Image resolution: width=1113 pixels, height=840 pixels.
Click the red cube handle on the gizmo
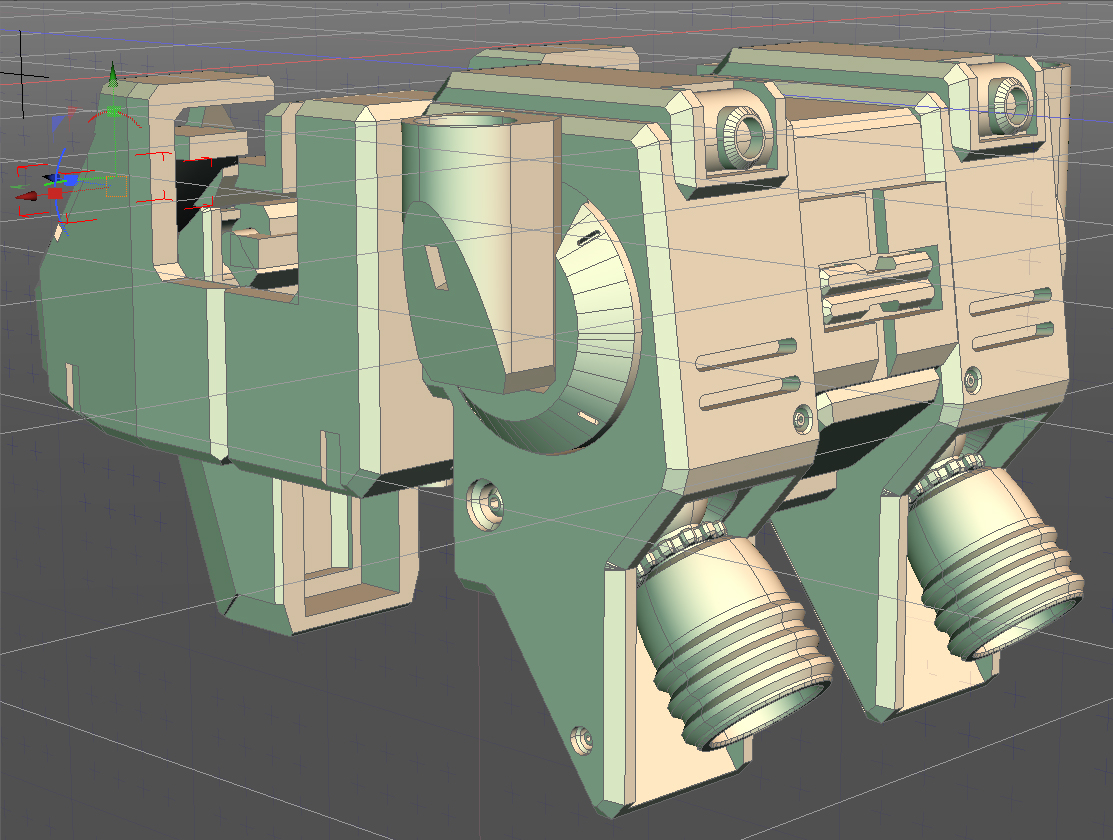pos(55,193)
